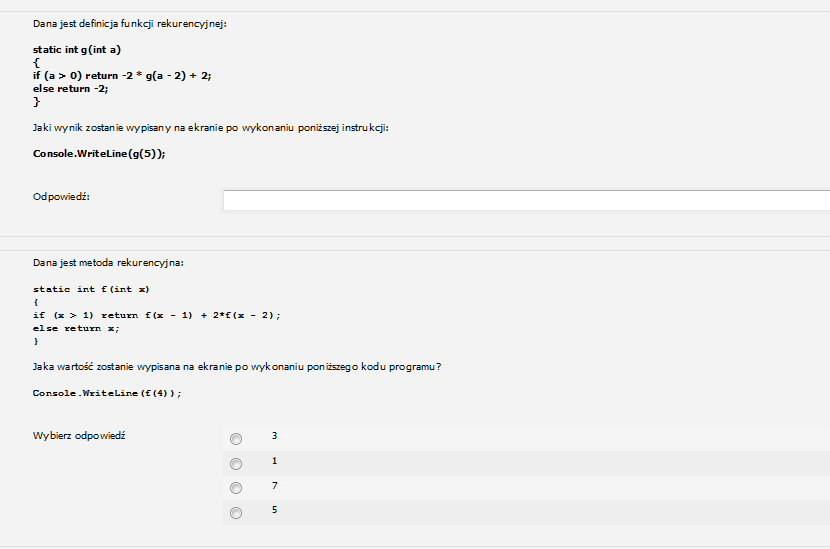Pick the radio button for answer 5
Screen dimensions: 830x549
[236, 512]
